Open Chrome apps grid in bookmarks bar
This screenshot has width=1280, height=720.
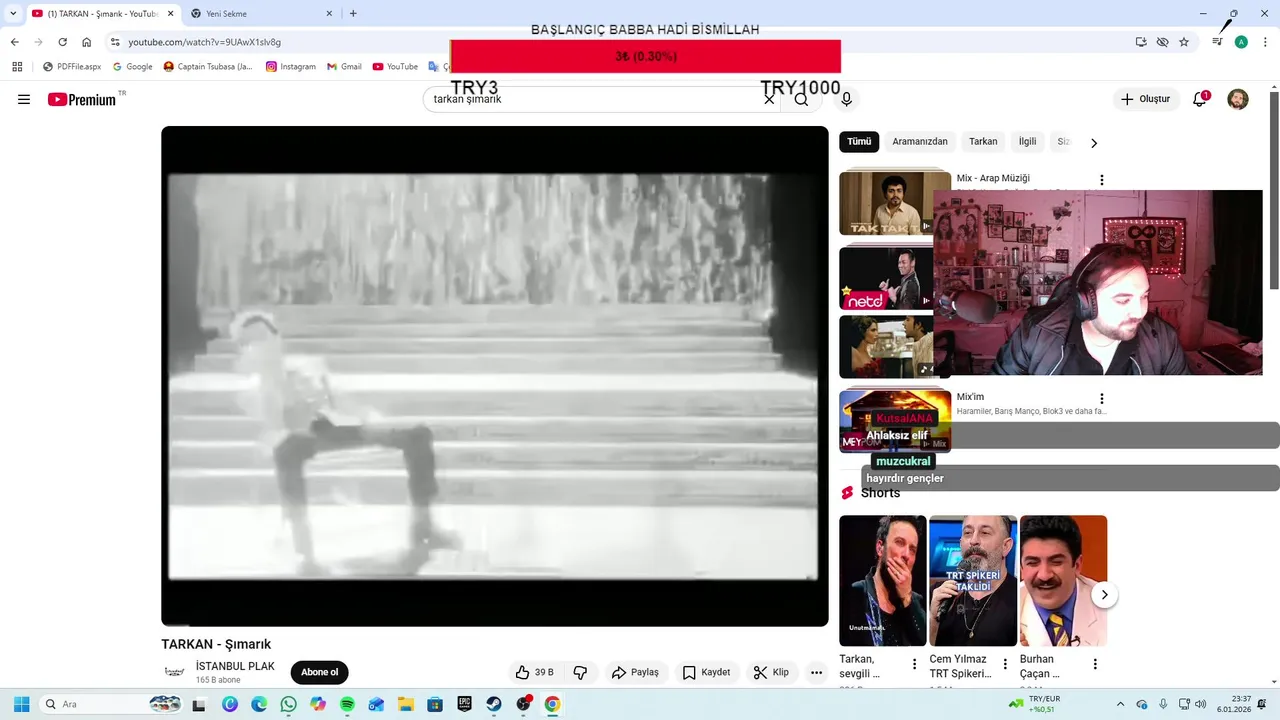17,66
